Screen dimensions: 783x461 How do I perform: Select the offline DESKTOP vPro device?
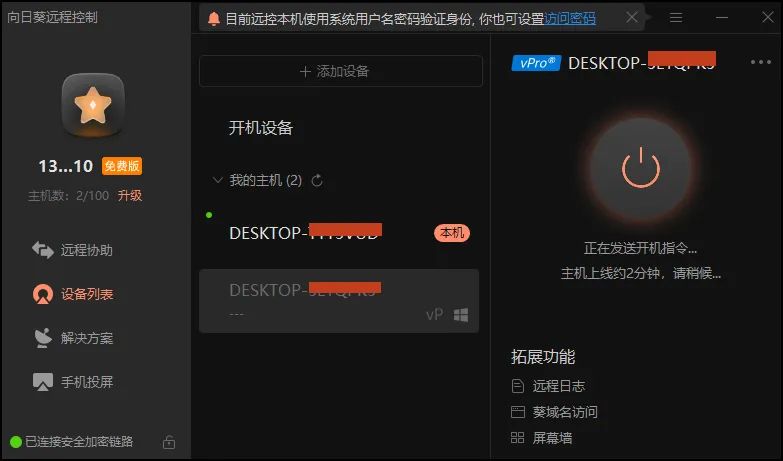coord(339,301)
